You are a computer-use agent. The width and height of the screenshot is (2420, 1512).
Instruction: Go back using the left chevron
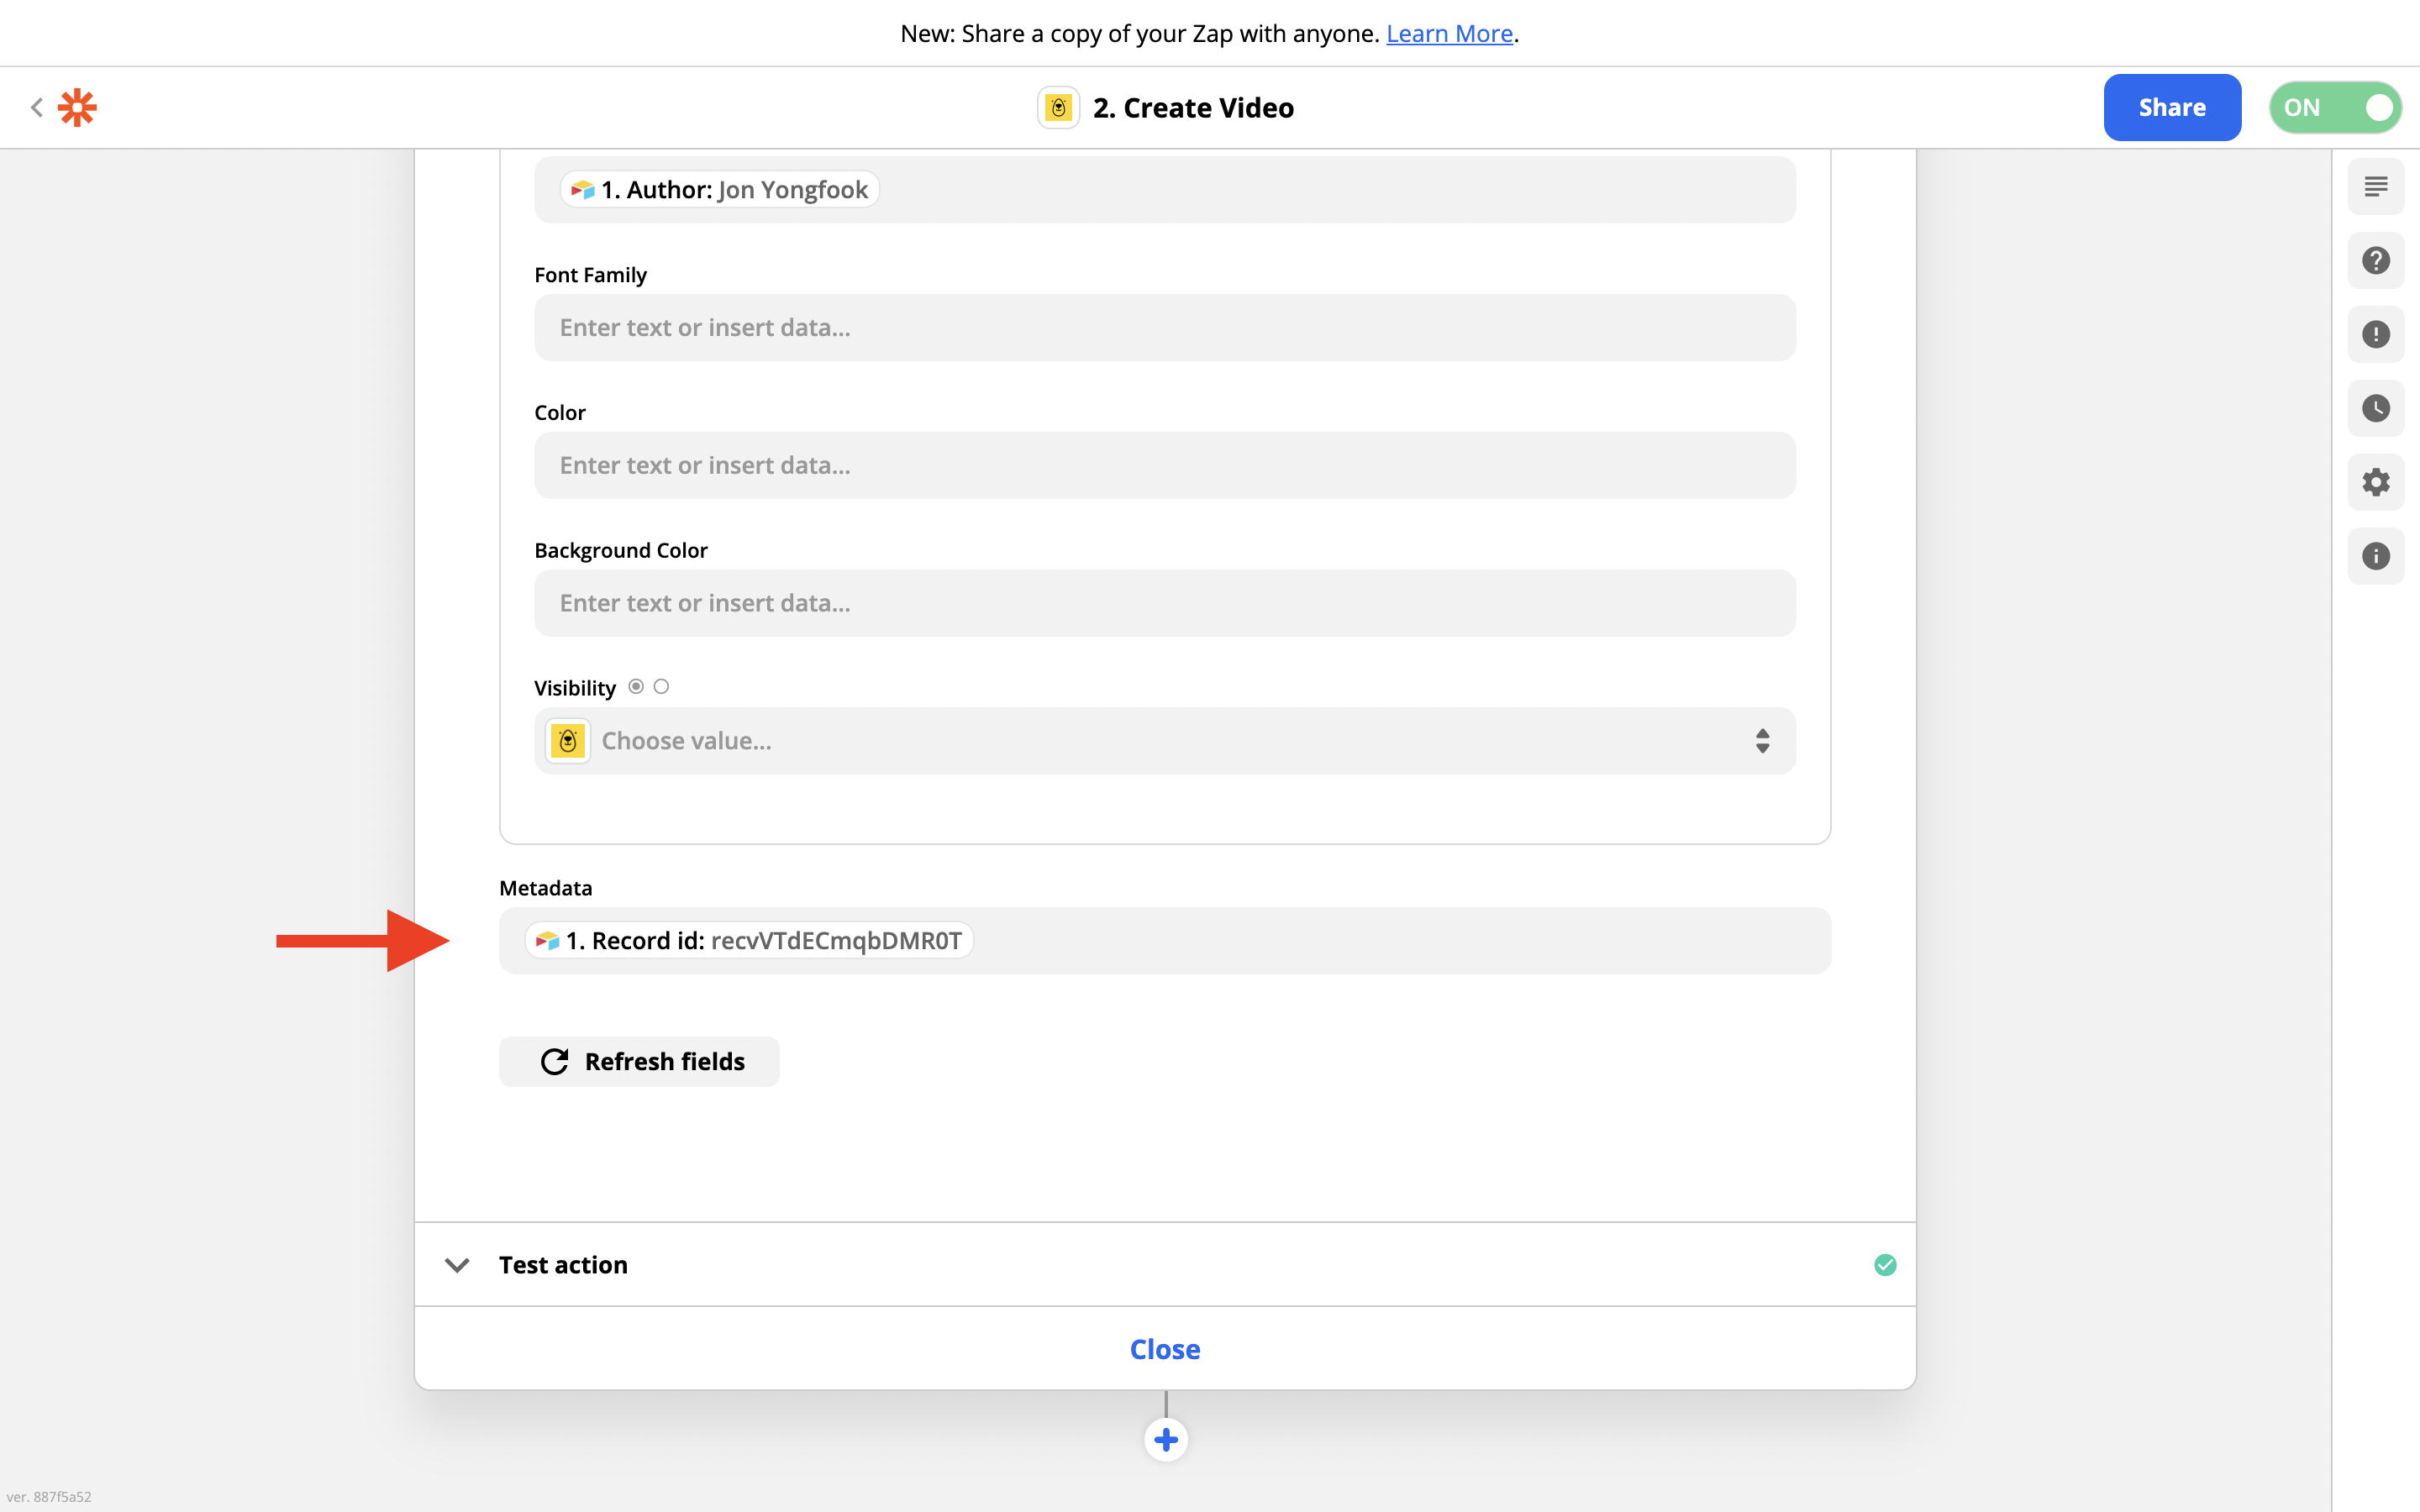[x=37, y=107]
